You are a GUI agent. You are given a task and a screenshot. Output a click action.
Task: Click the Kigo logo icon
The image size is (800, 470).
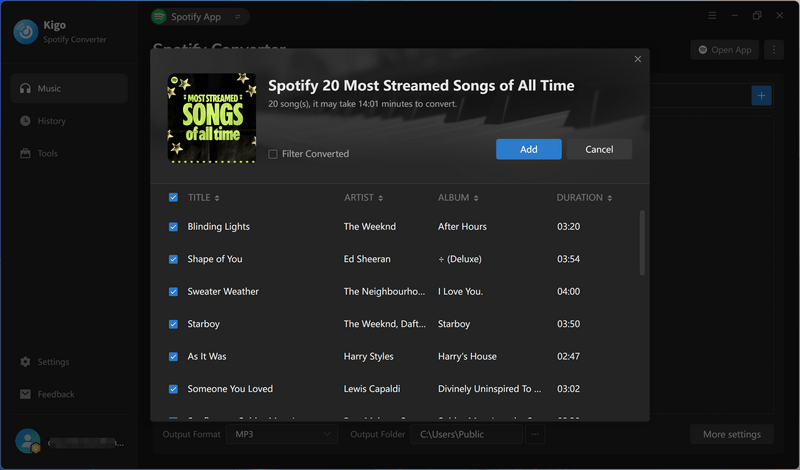point(26,32)
